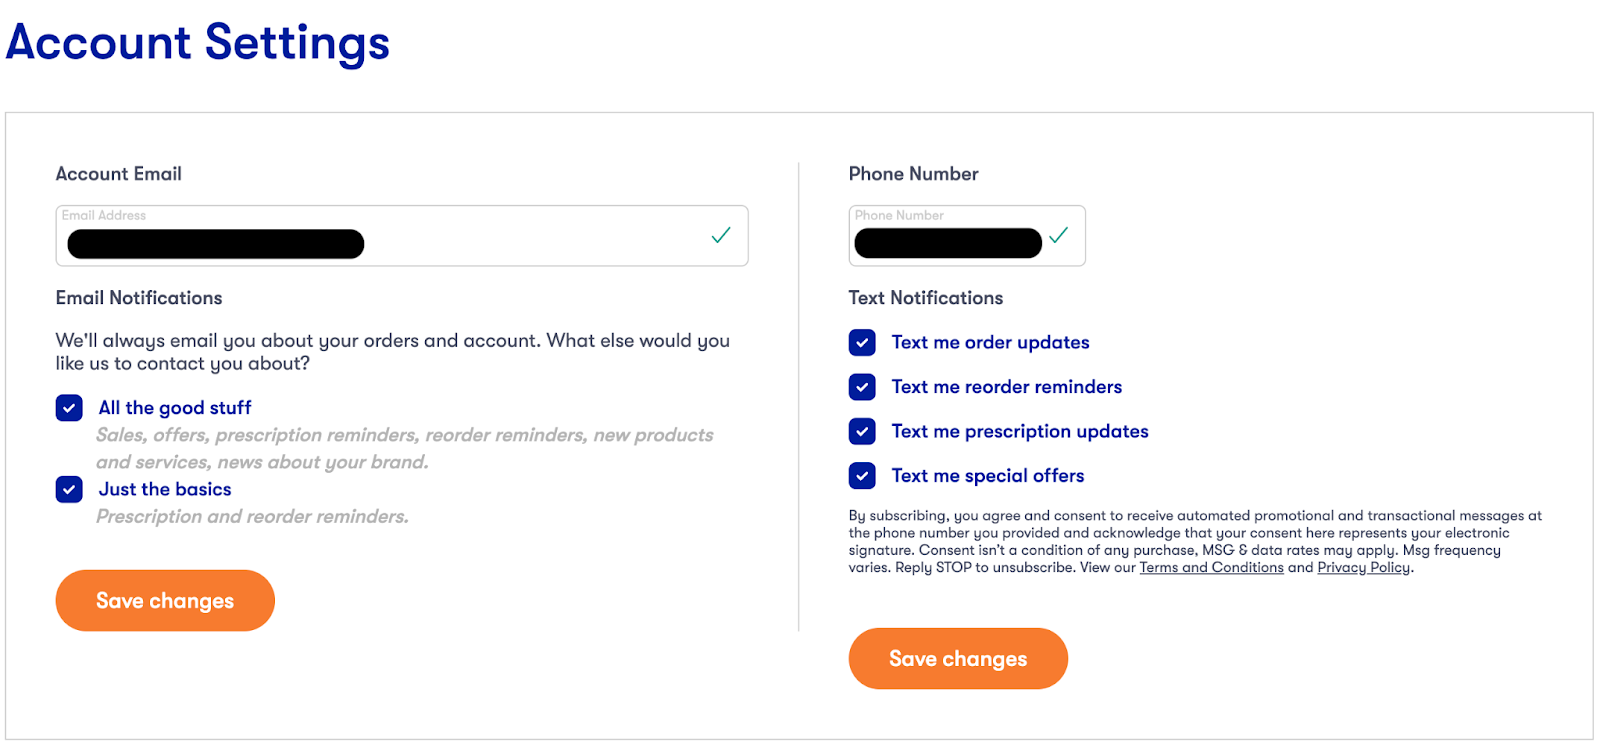This screenshot has height=752, width=1600.
Task: Click the green checkmark beside Phone Number field
Action: pos(1058,236)
